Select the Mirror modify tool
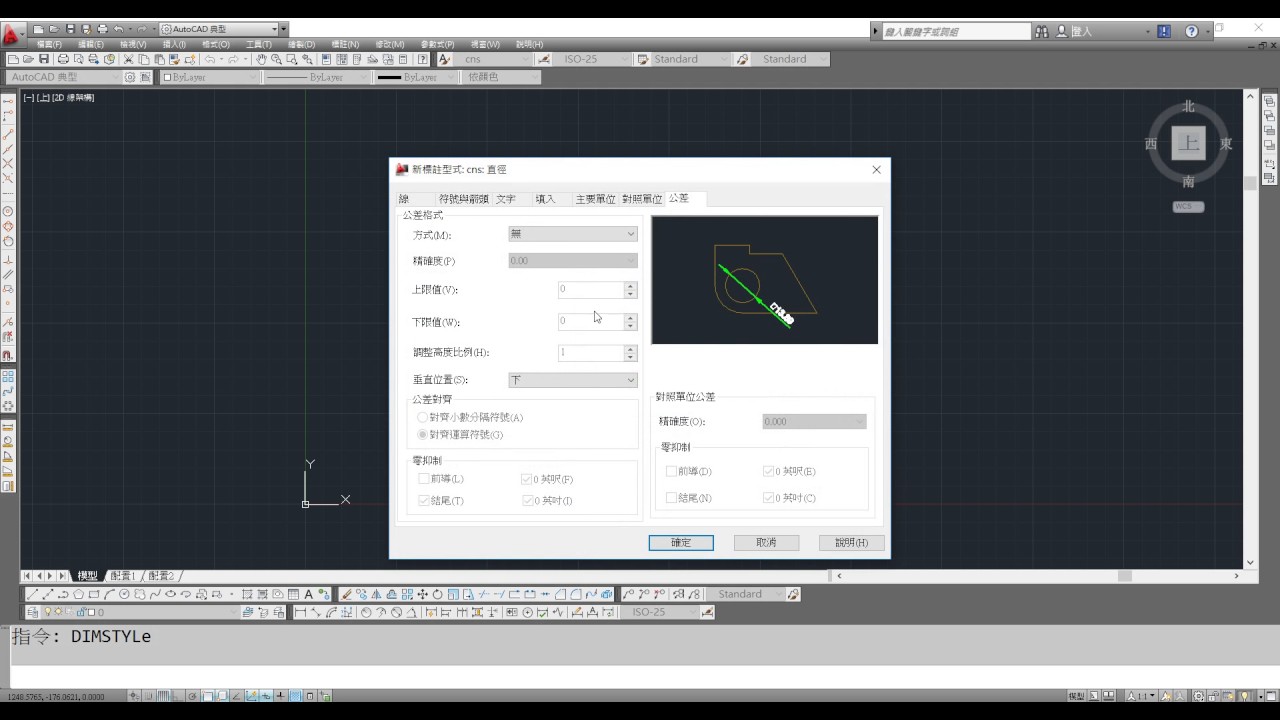The width and height of the screenshot is (1280, 720). 377,594
